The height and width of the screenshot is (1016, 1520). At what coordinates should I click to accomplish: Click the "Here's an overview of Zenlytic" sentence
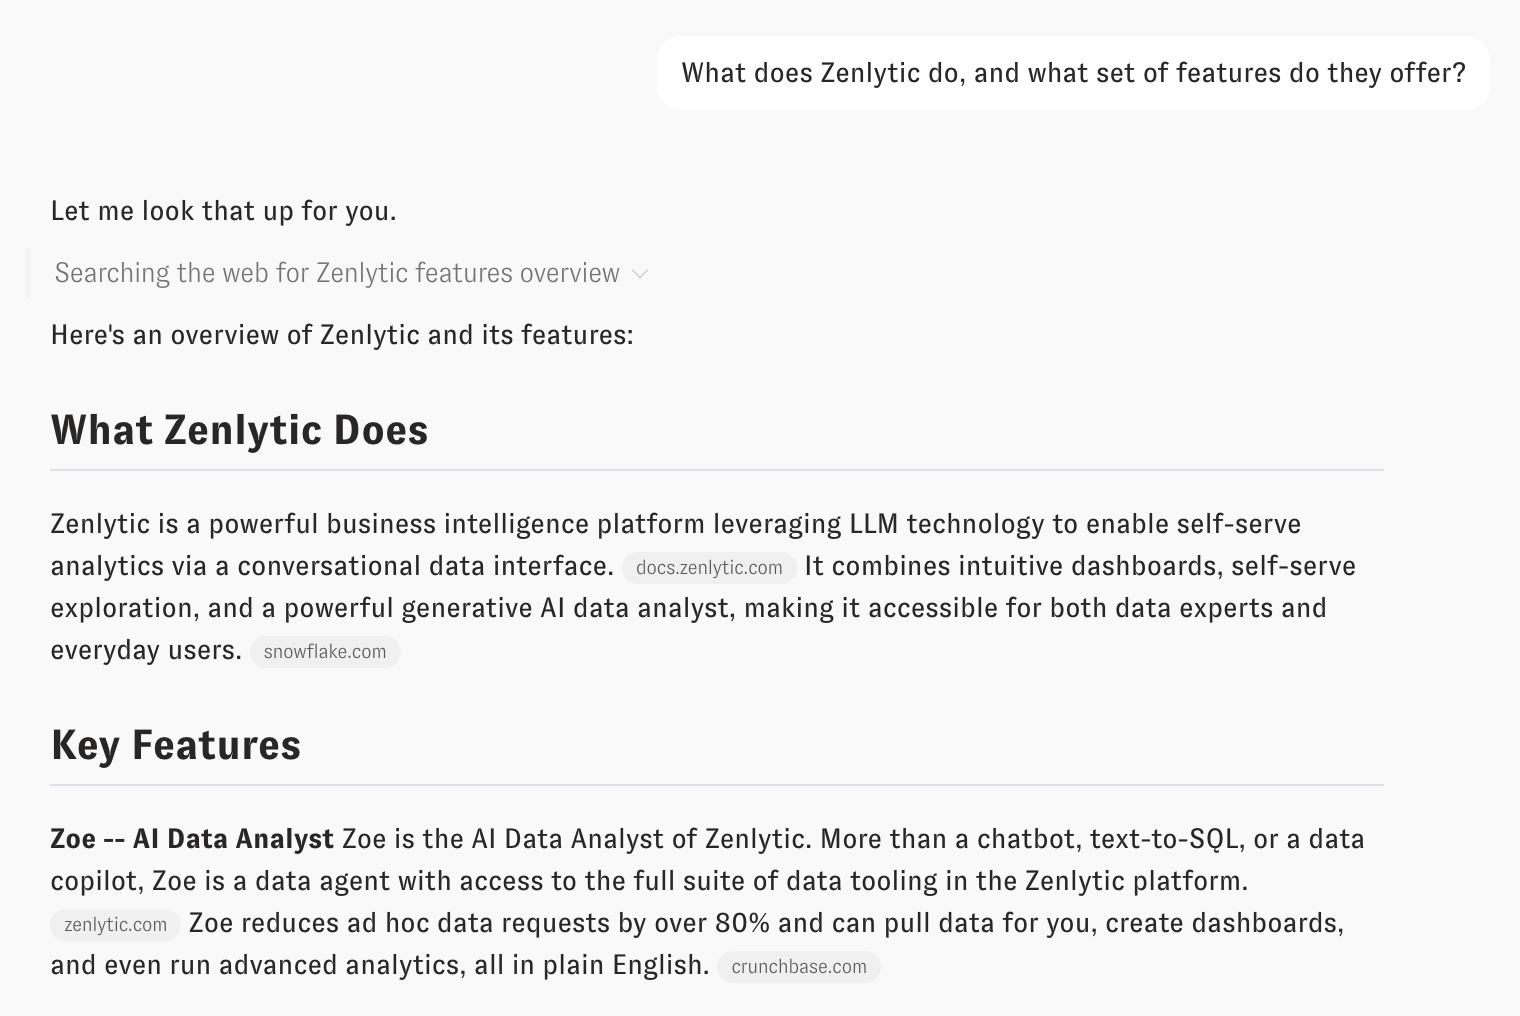[x=342, y=335]
